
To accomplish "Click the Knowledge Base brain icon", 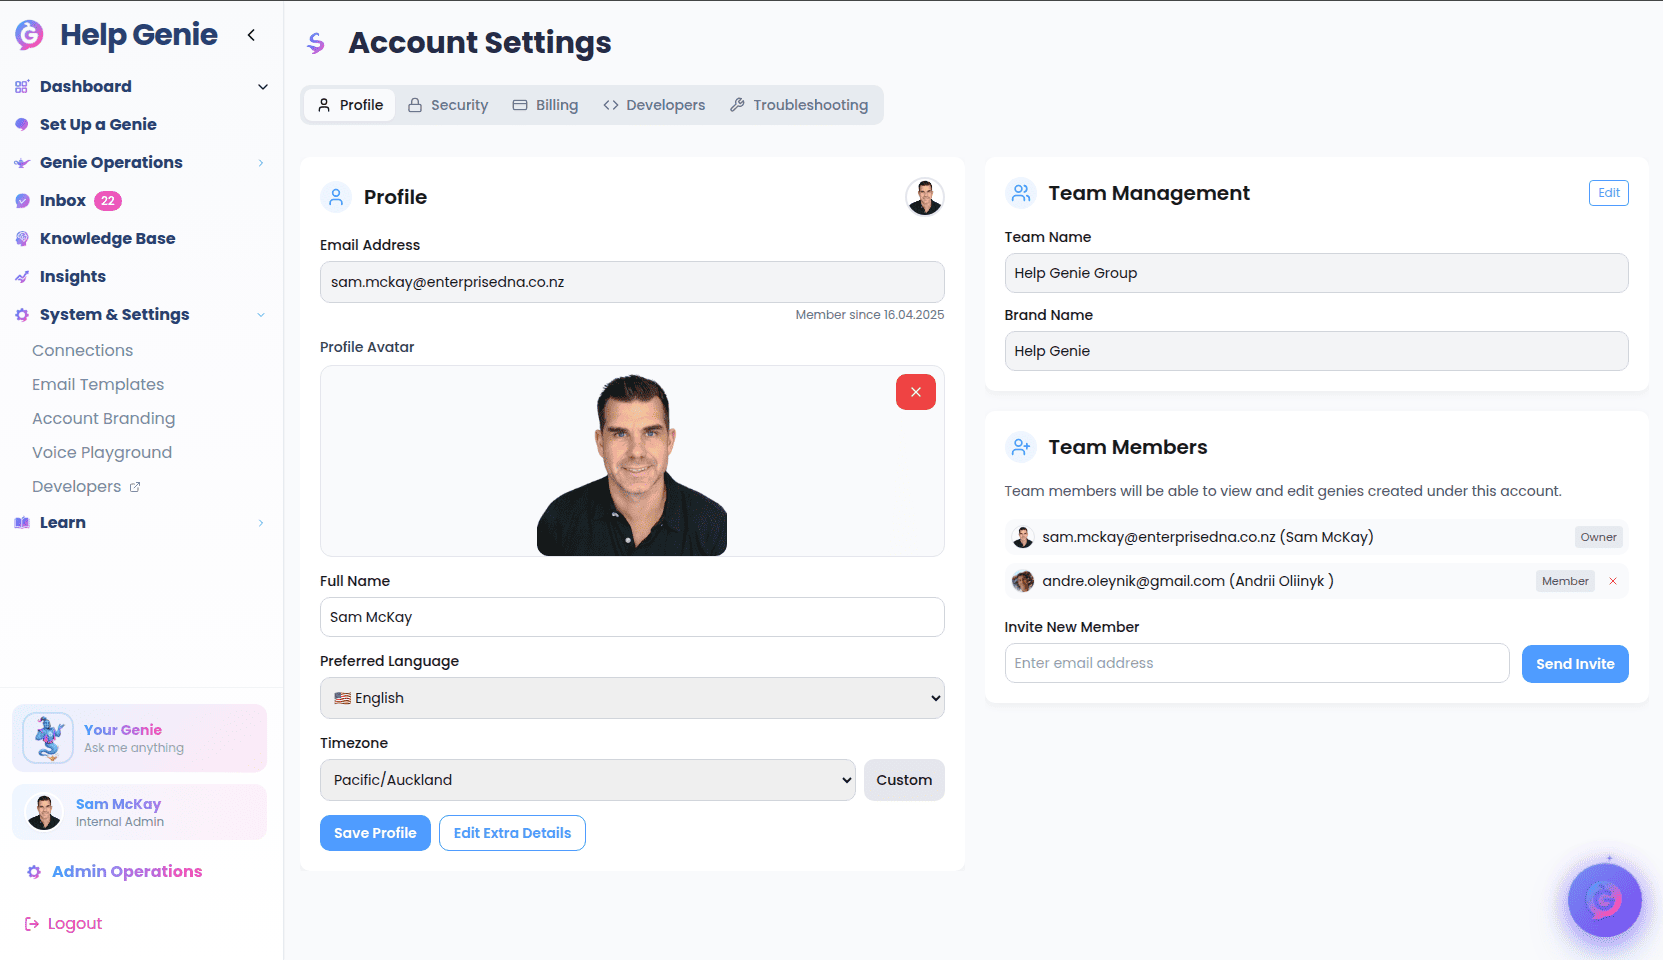I will click(22, 239).
